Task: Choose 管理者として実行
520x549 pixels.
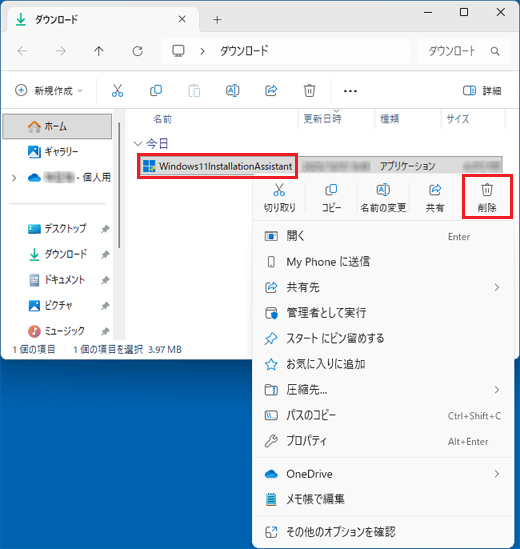Action: [383, 313]
